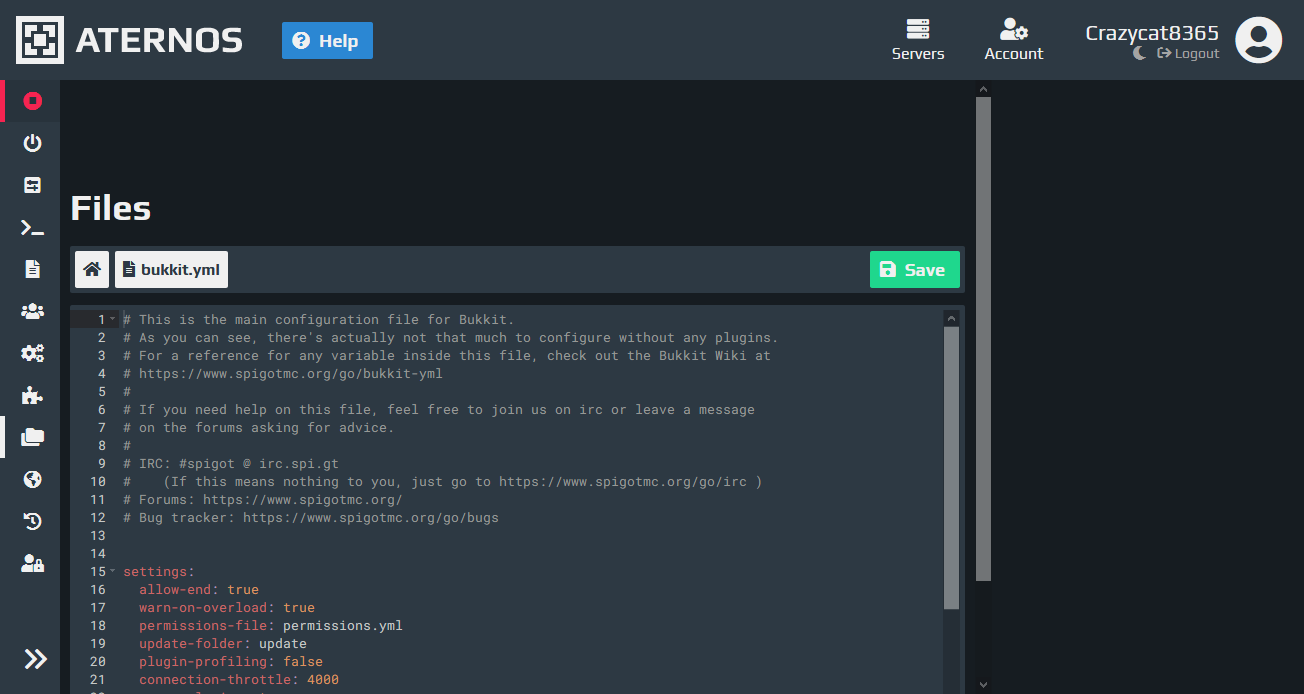Click plugin-profiling false value
Image resolution: width=1304 pixels, height=694 pixels.
(x=303, y=662)
